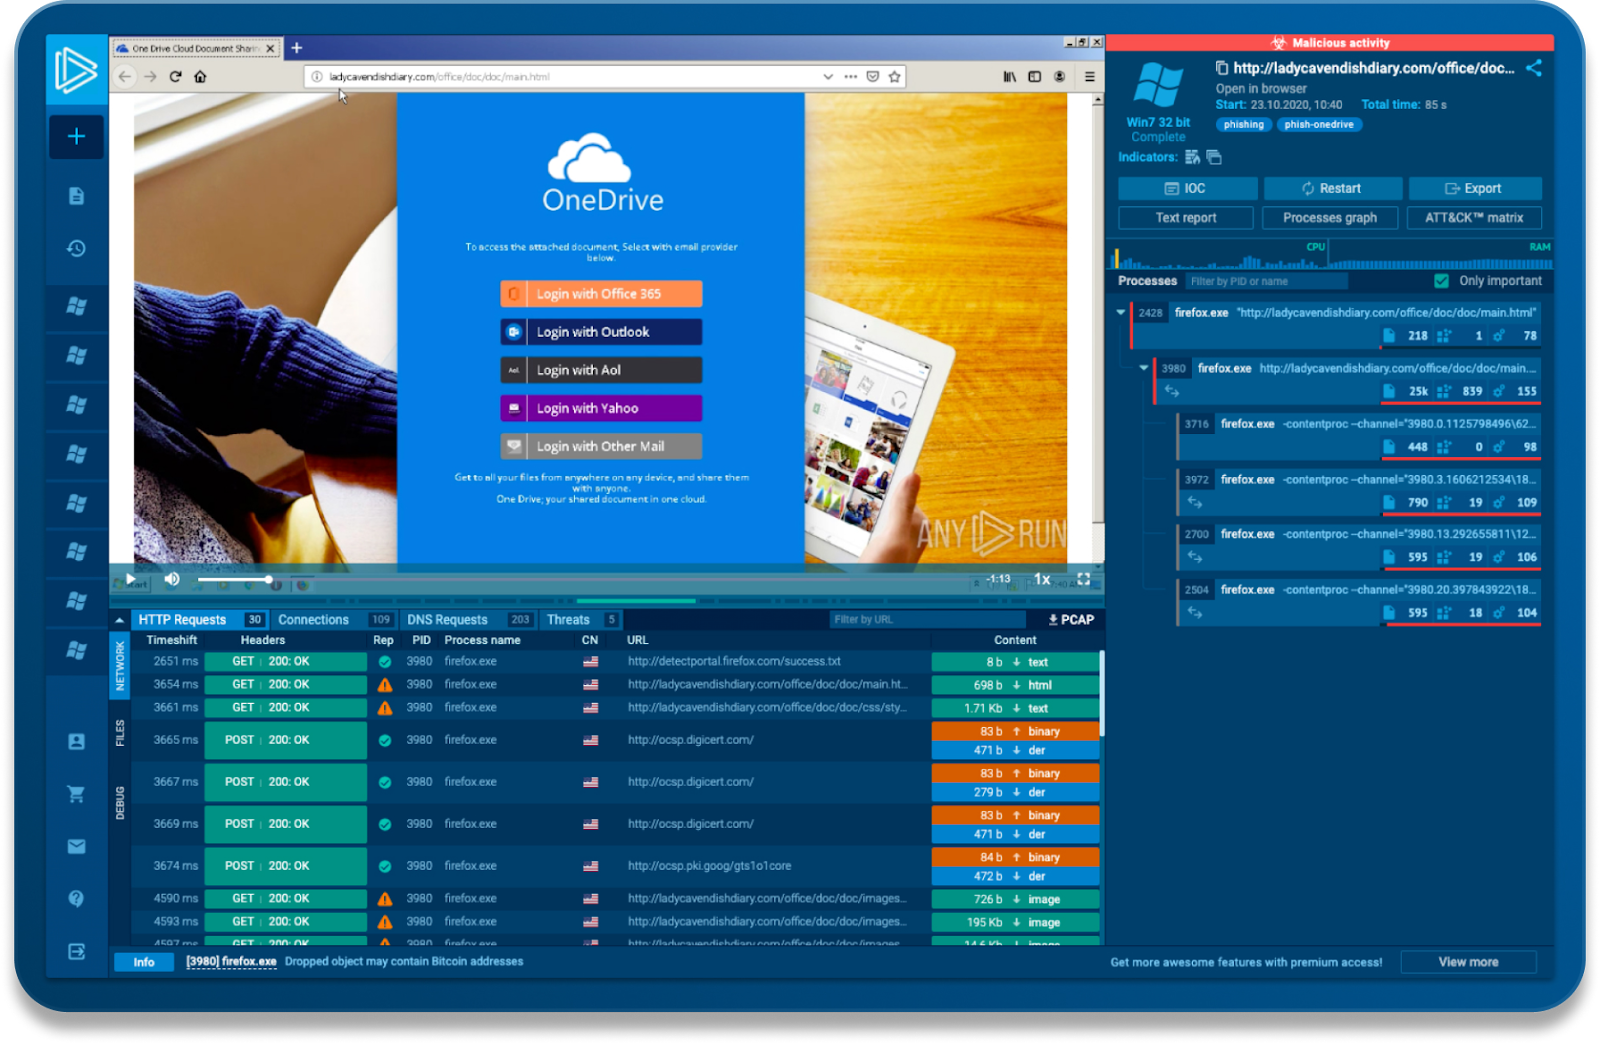Open the Firefox account icon

(x=1059, y=76)
